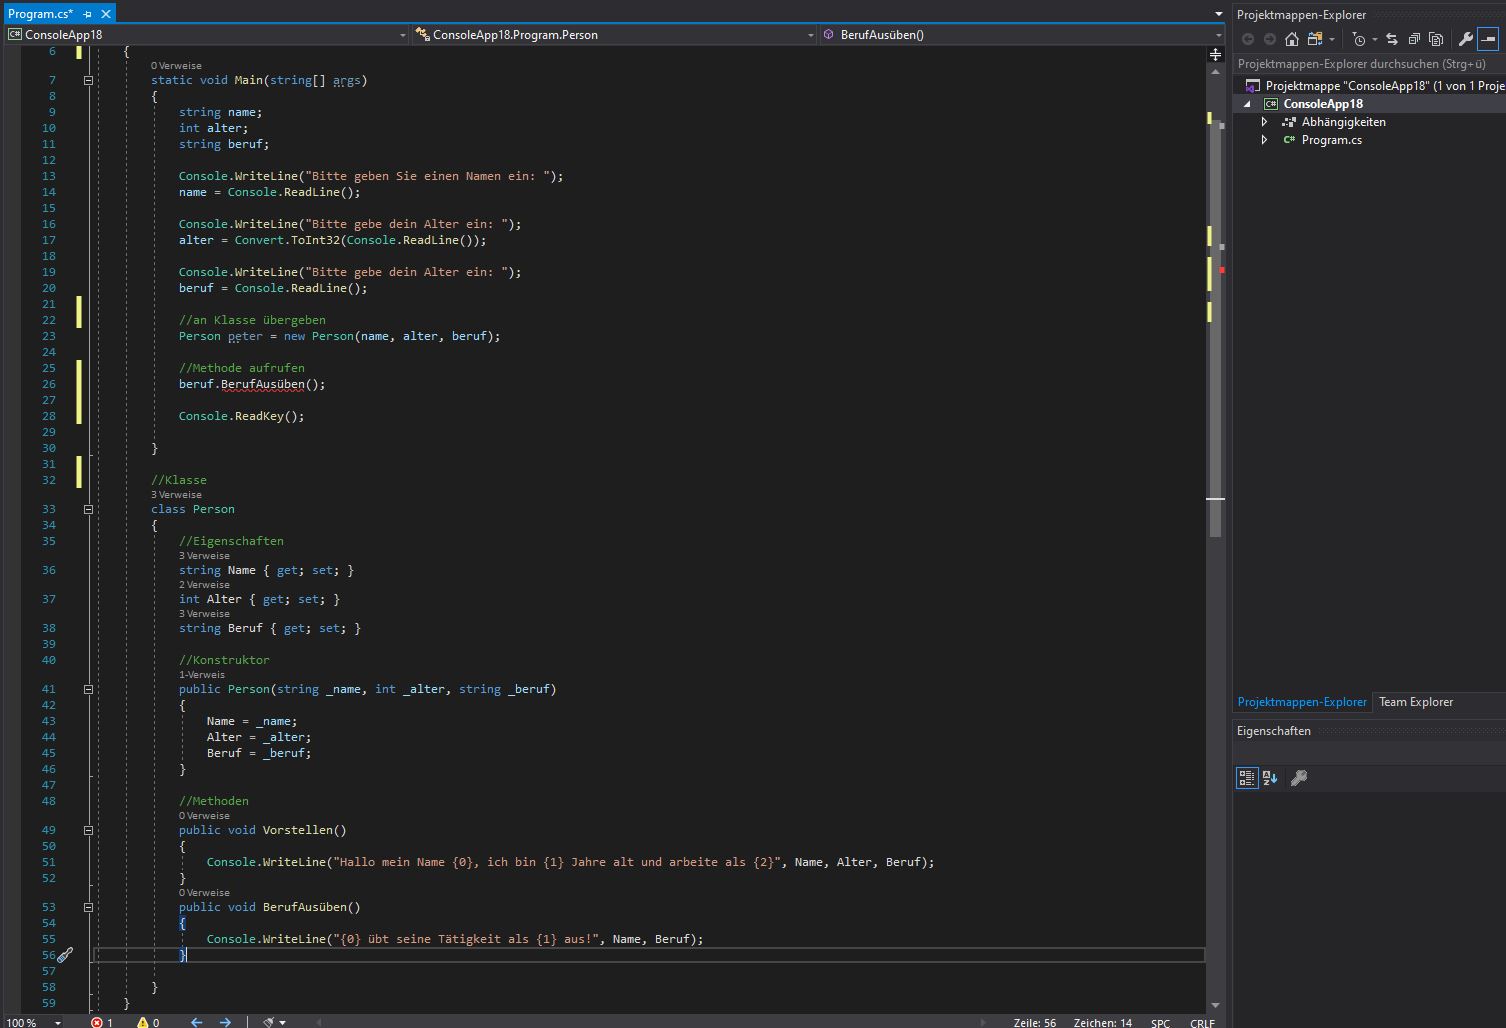The height and width of the screenshot is (1028, 1506).
Task: Click the red error indicator in status bar
Action: 98,1022
